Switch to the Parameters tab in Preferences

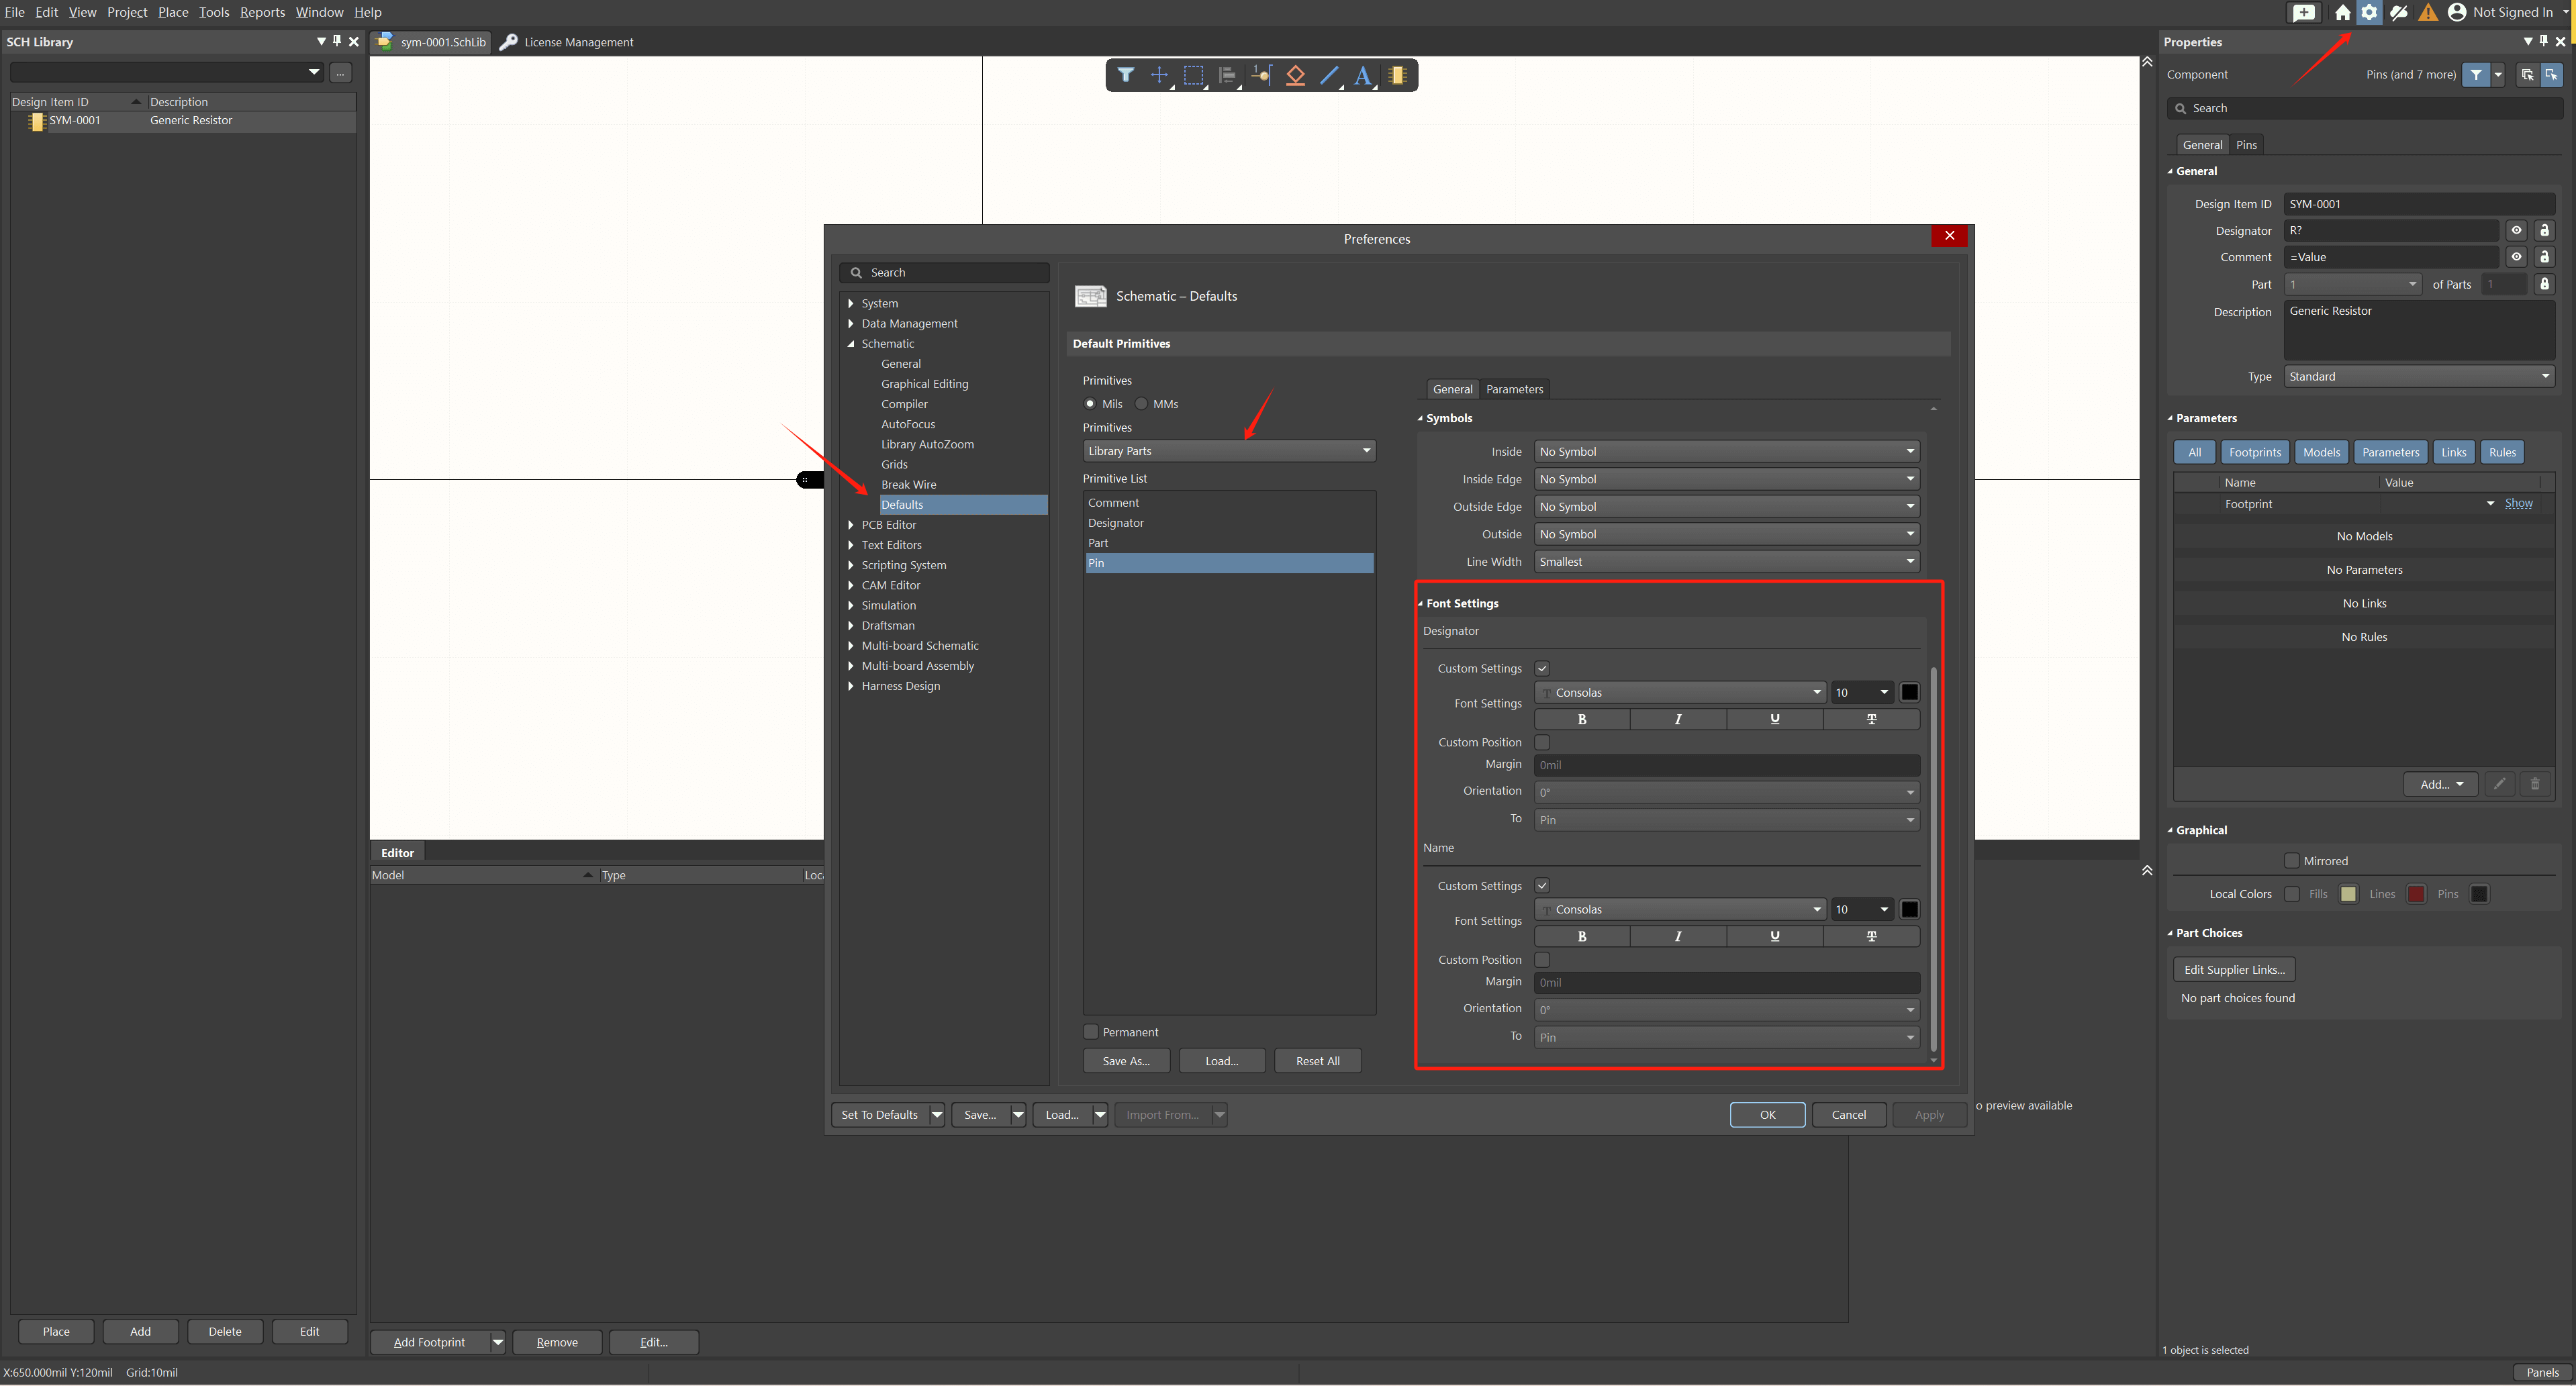pyautogui.click(x=1514, y=389)
